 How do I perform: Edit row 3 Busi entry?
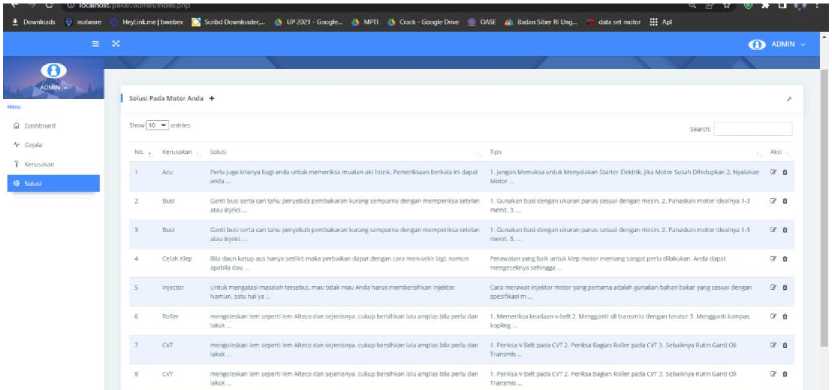click(774, 230)
